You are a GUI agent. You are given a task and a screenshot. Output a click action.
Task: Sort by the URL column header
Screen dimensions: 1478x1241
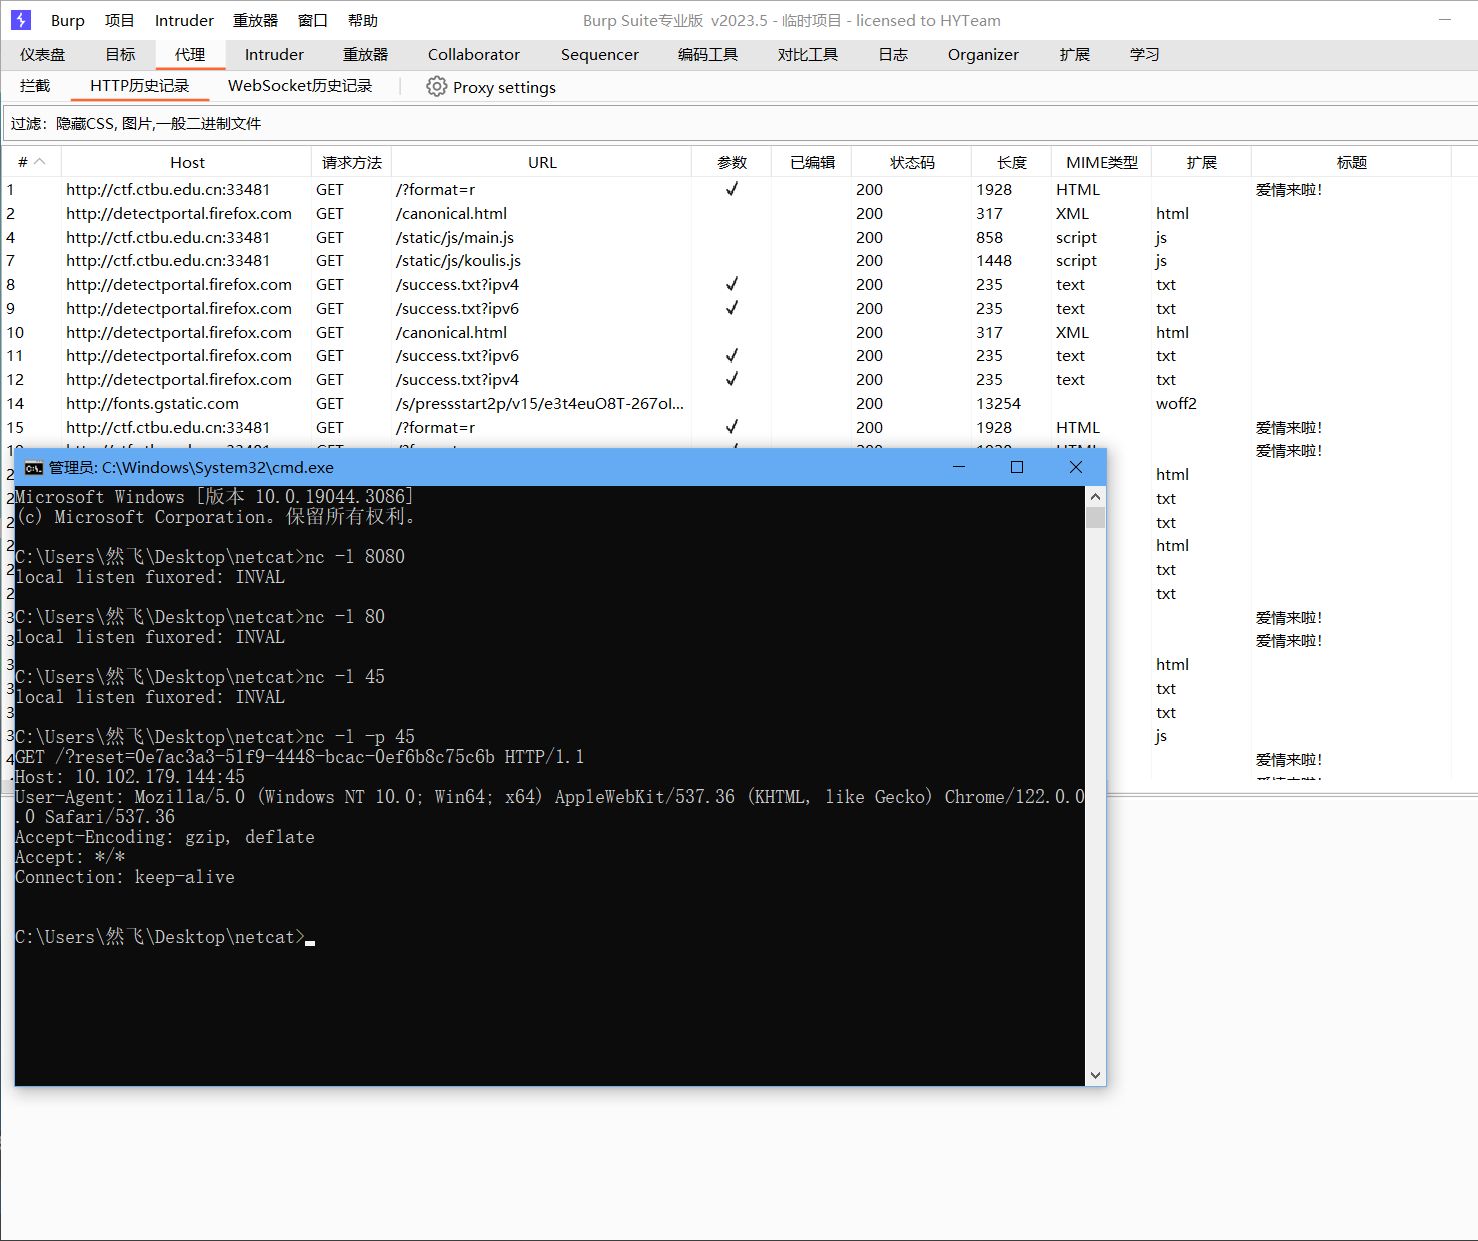tap(542, 162)
